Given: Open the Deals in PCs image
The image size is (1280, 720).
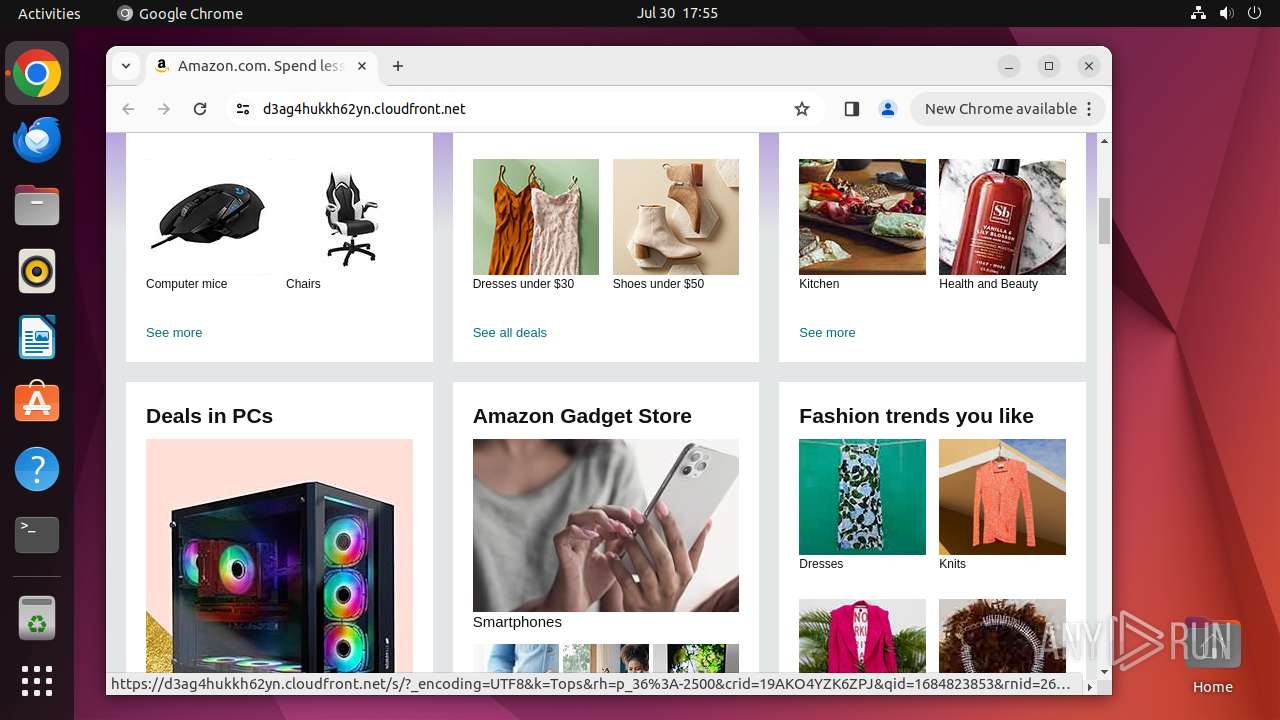Looking at the screenshot, I should pyautogui.click(x=279, y=556).
